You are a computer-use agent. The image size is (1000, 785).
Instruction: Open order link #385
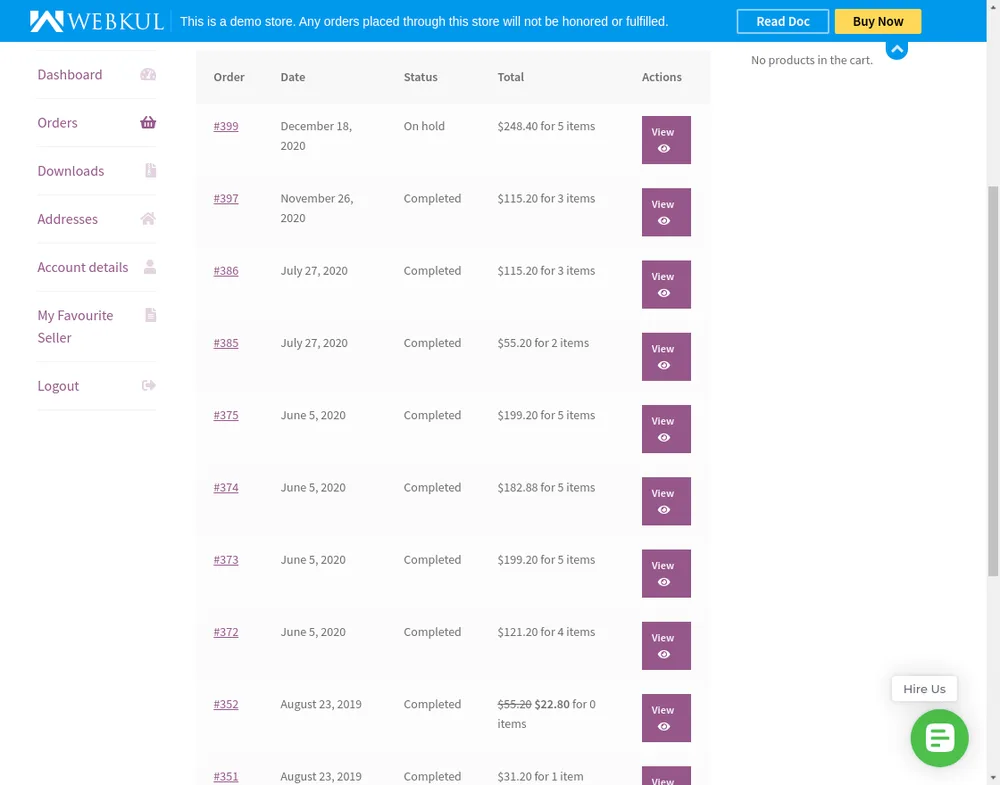point(226,342)
